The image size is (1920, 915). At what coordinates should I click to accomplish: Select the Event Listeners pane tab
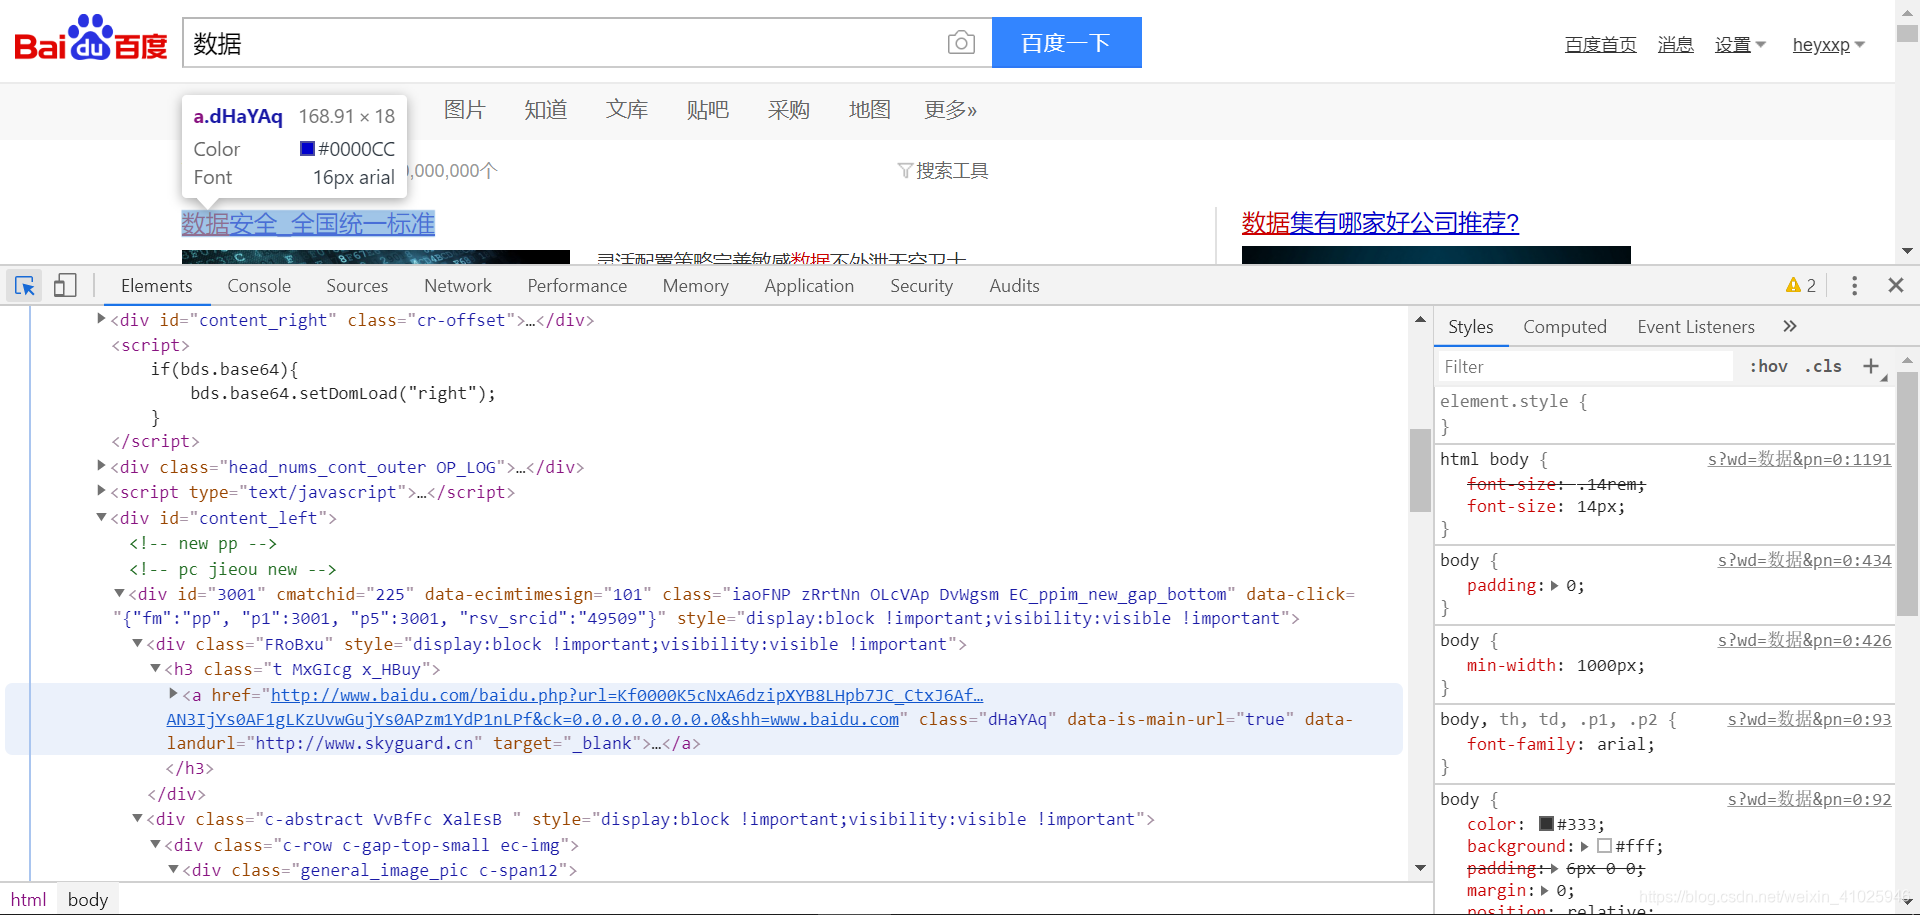[1695, 327]
